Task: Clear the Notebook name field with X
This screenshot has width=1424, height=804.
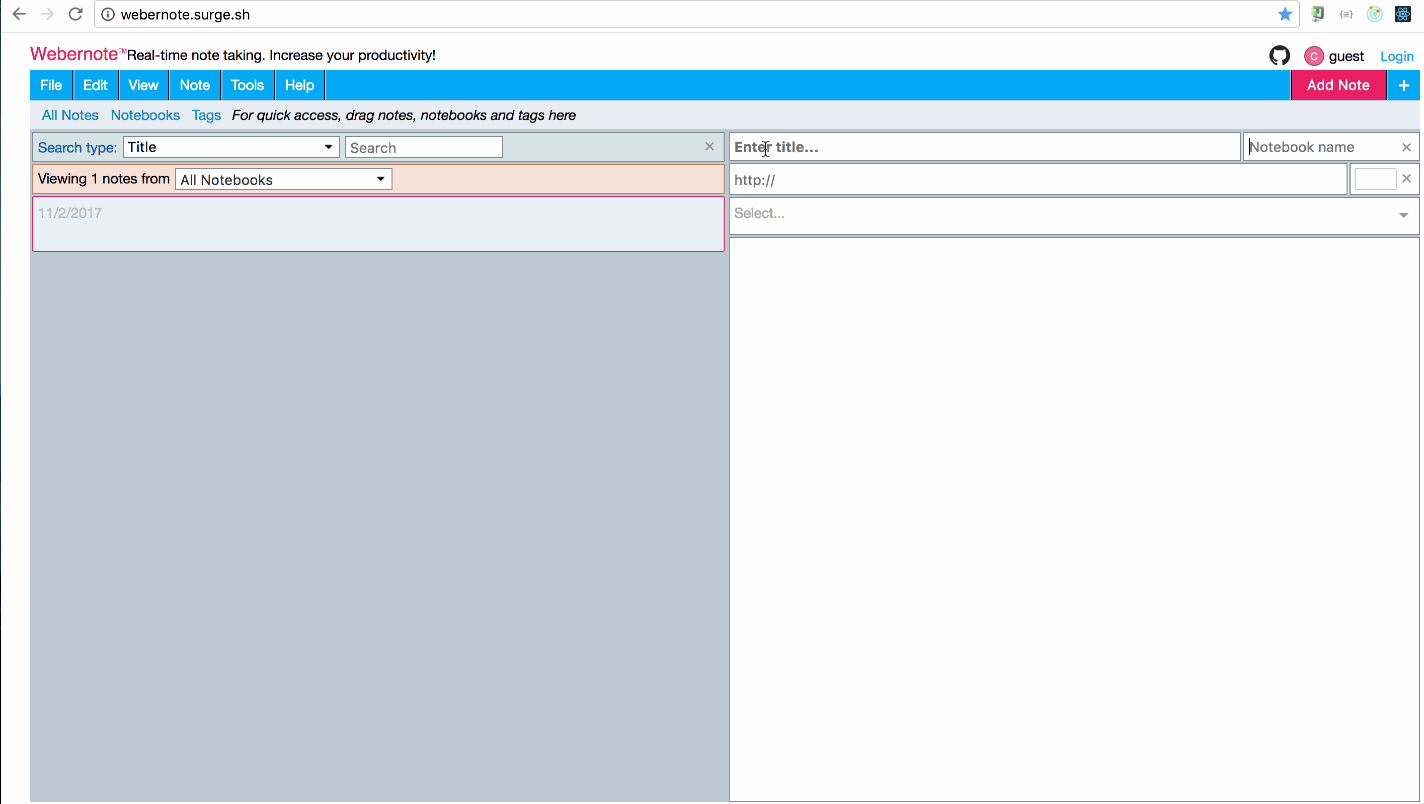Action: pyautogui.click(x=1406, y=147)
